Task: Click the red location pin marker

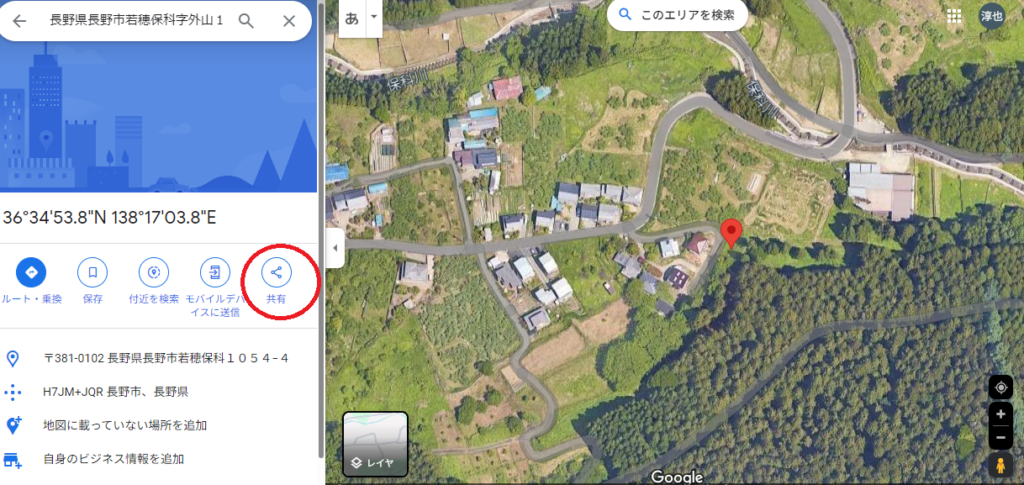Action: point(731,234)
